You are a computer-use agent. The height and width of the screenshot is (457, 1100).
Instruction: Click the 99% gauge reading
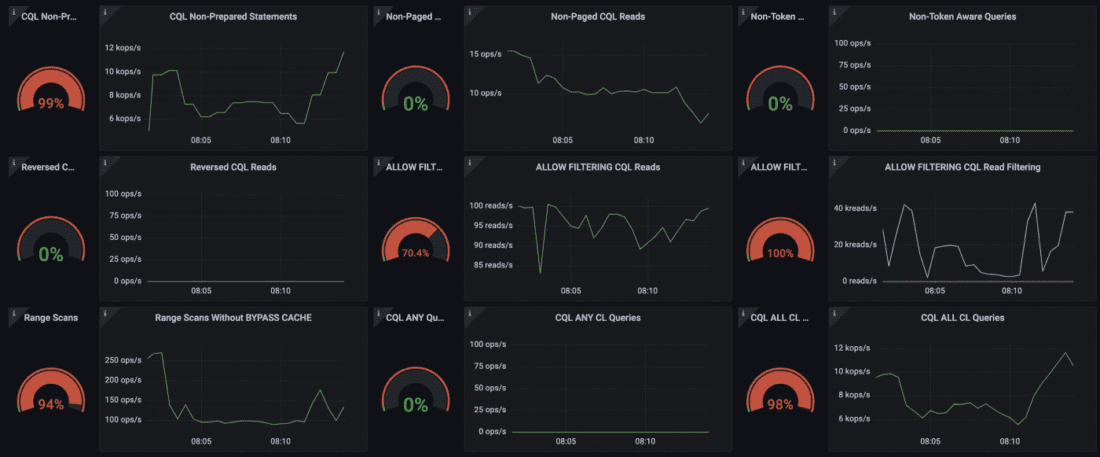tap(51, 103)
